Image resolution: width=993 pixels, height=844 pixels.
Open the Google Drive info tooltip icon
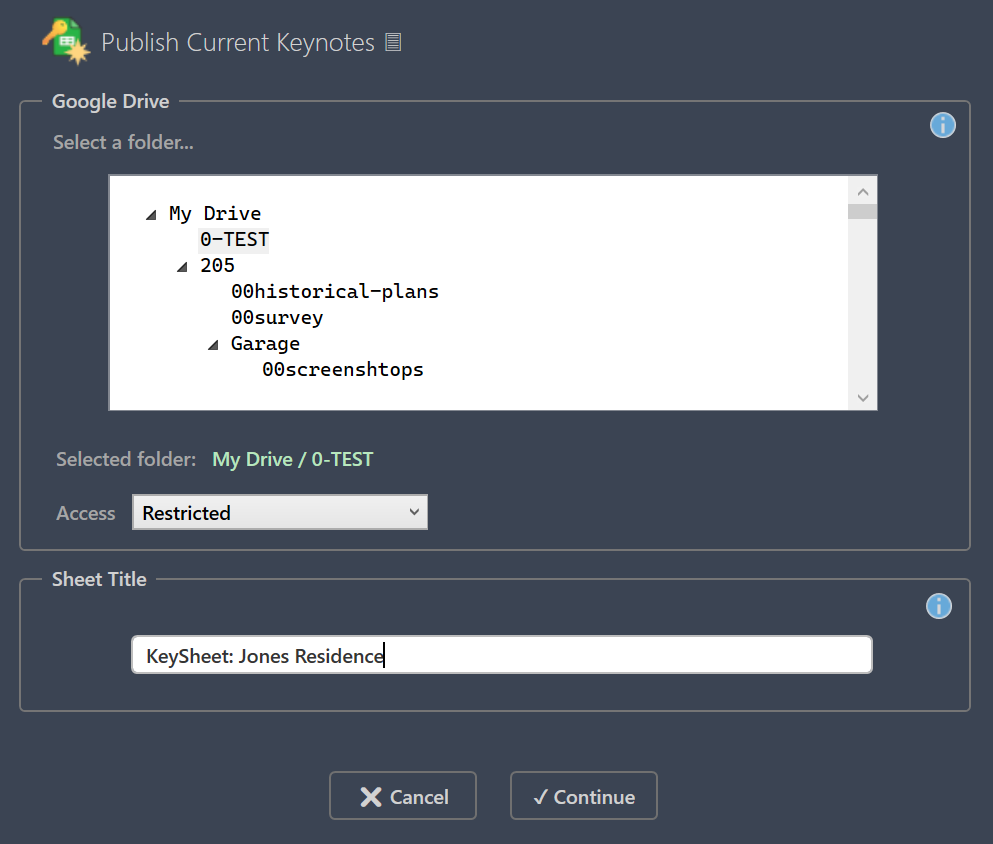coord(941,125)
